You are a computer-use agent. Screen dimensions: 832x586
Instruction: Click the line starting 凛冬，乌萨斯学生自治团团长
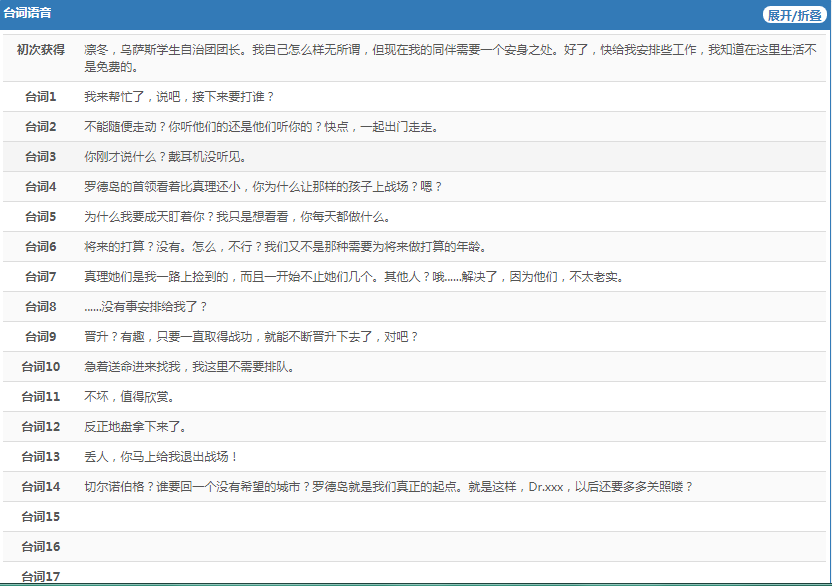coord(450,58)
